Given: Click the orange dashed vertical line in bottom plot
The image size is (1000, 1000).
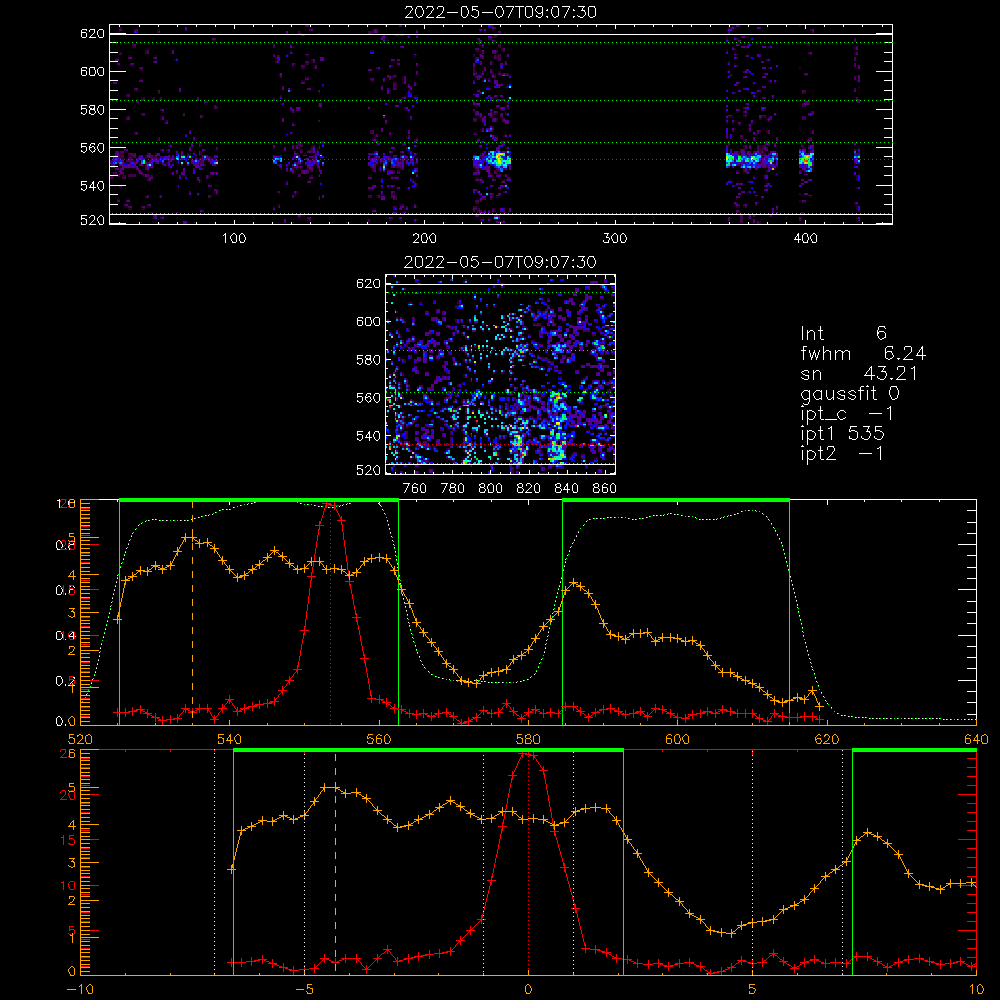Looking at the screenshot, I should [x=335, y=862].
